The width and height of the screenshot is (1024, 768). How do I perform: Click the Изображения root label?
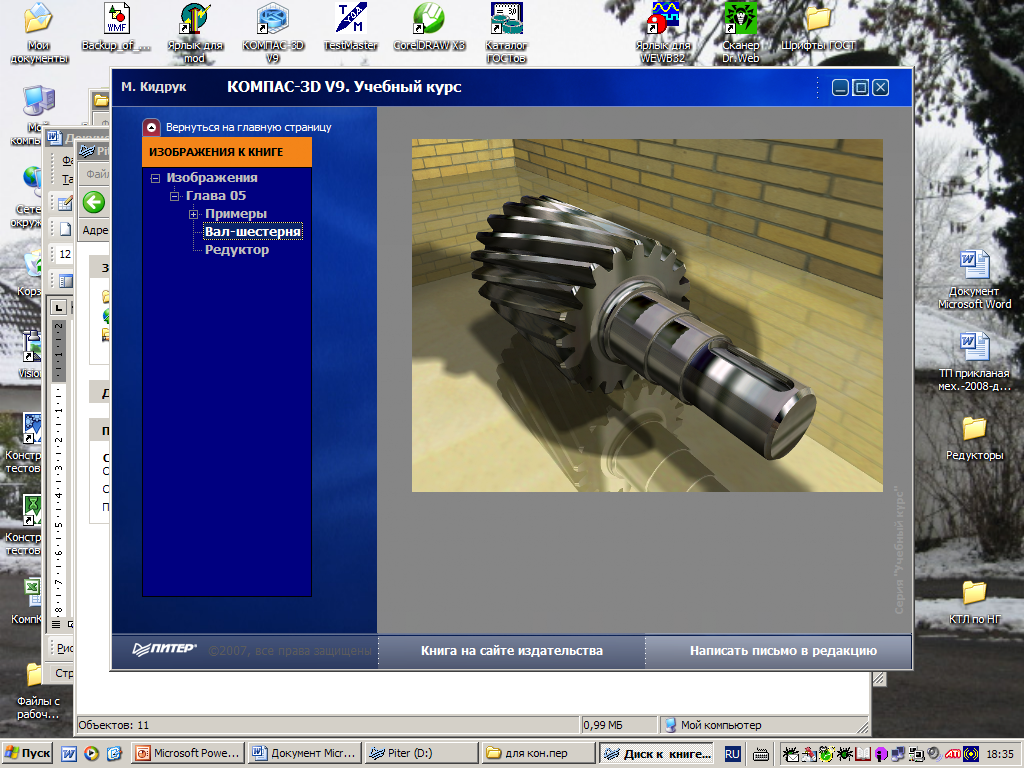click(x=212, y=178)
